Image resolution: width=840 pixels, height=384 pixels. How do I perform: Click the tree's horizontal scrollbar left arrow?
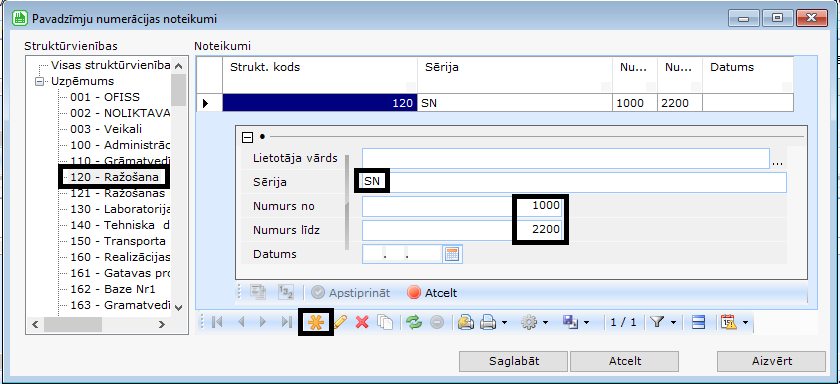click(35, 324)
